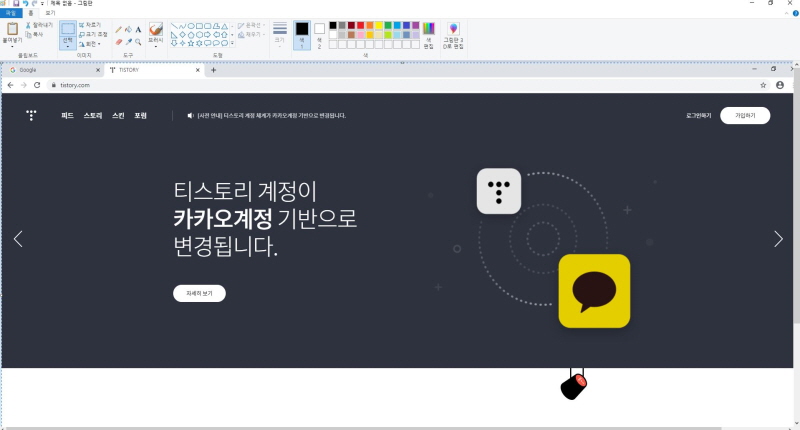Open the 채우기 (Fill) shape dropdown

252,35
